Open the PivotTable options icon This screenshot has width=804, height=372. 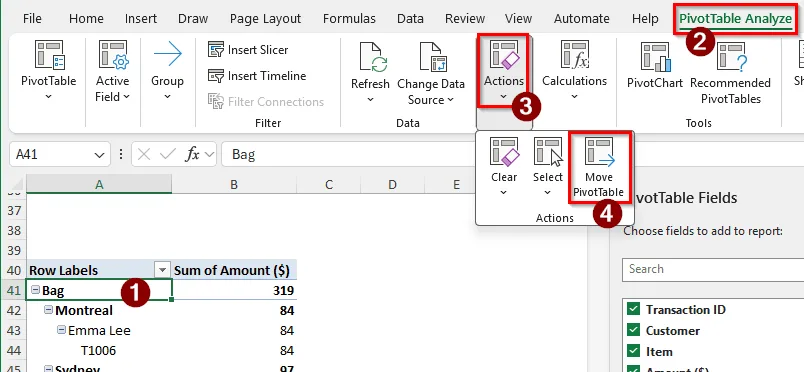49,55
